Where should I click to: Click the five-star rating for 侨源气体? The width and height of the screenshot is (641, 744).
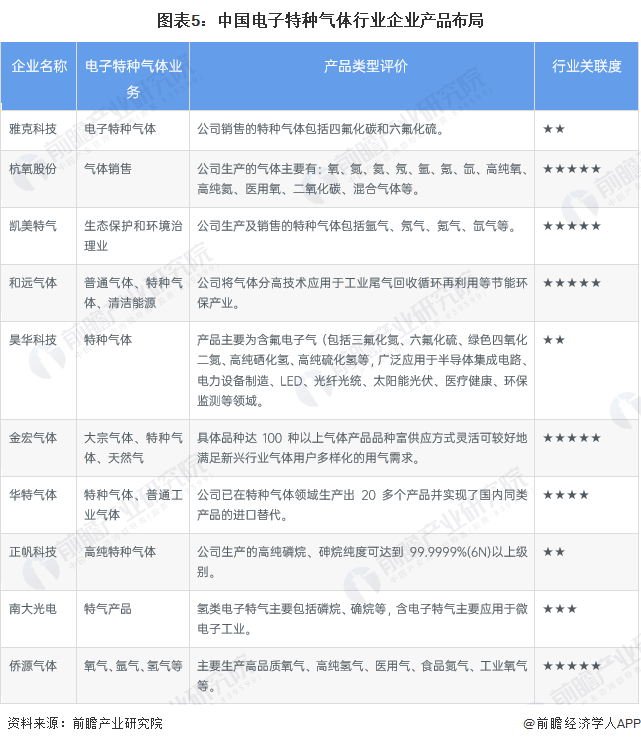point(572,666)
